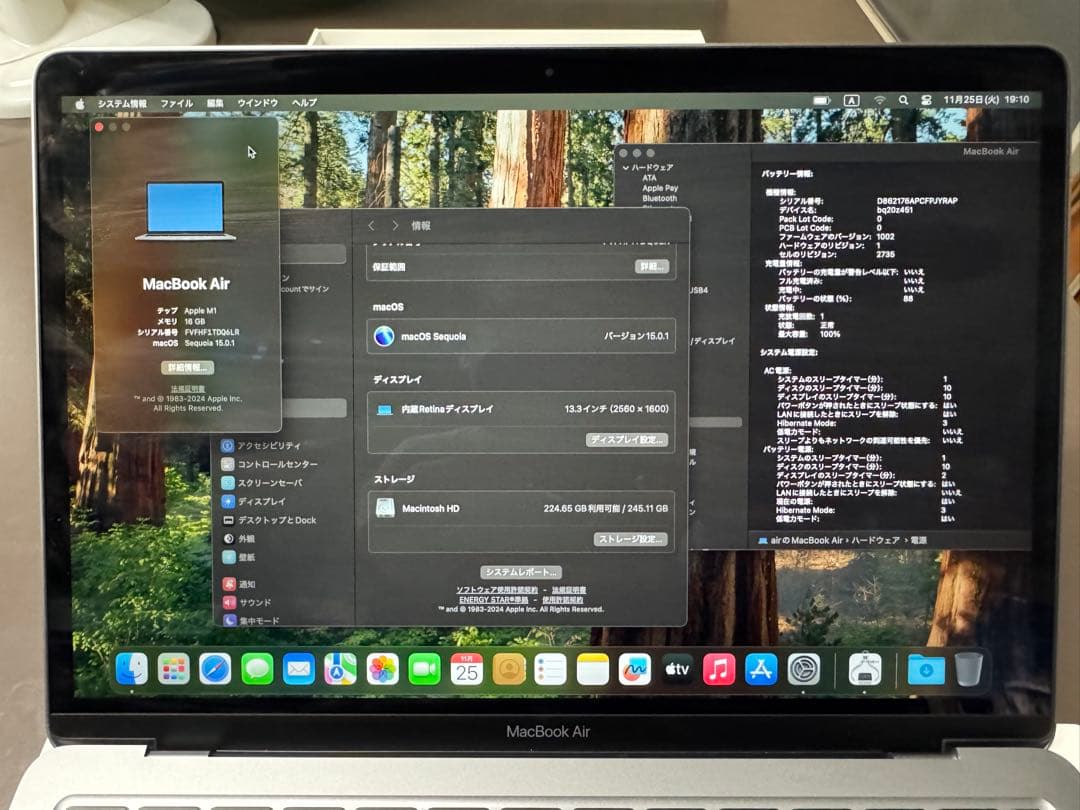Open the Wi-Fi status menu

[878, 100]
